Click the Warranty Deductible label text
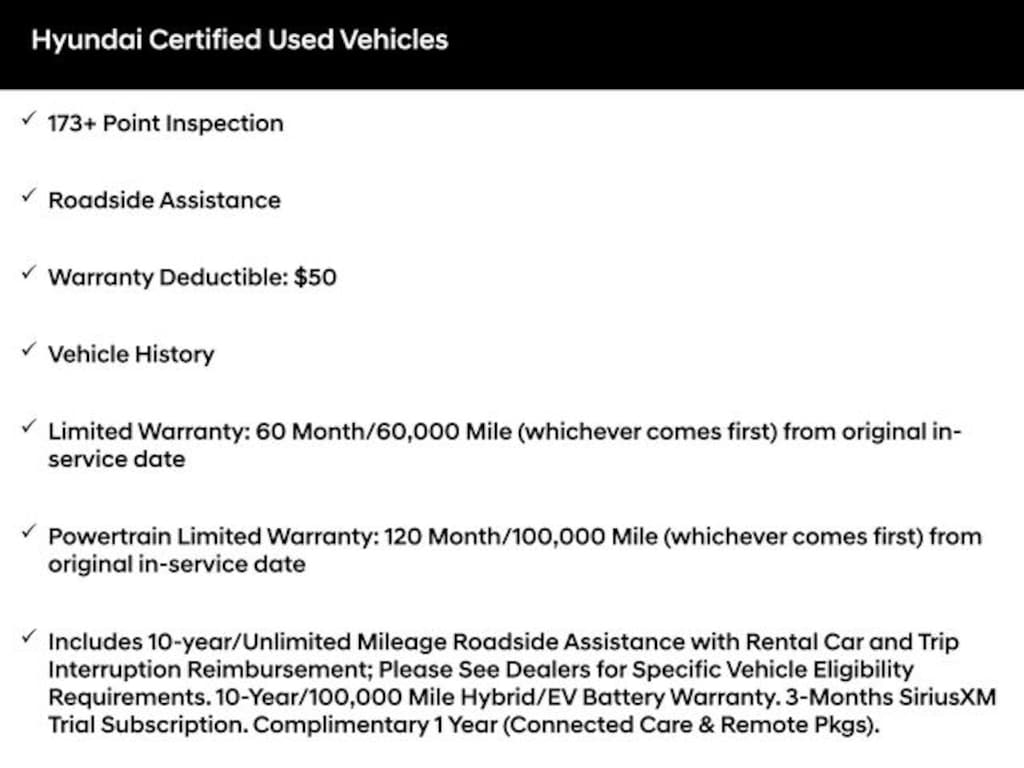This screenshot has width=1024, height=768. 168,277
